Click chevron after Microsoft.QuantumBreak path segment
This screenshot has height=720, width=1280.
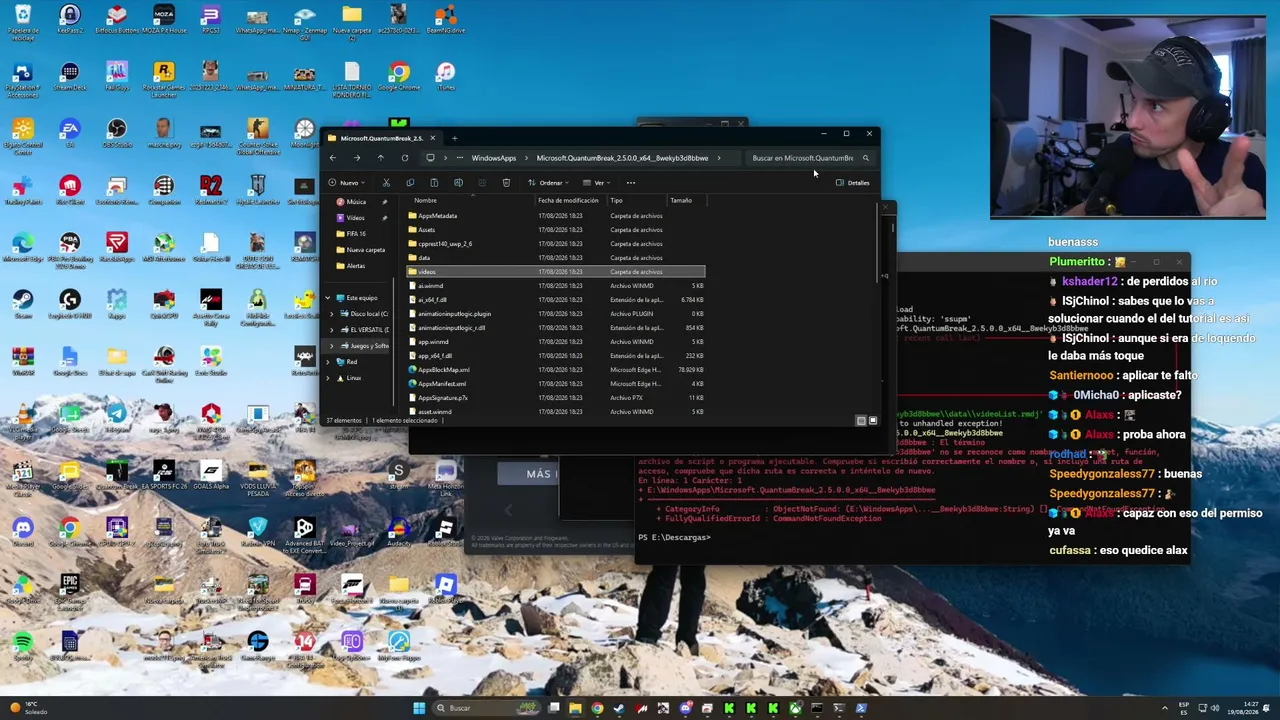(x=718, y=158)
